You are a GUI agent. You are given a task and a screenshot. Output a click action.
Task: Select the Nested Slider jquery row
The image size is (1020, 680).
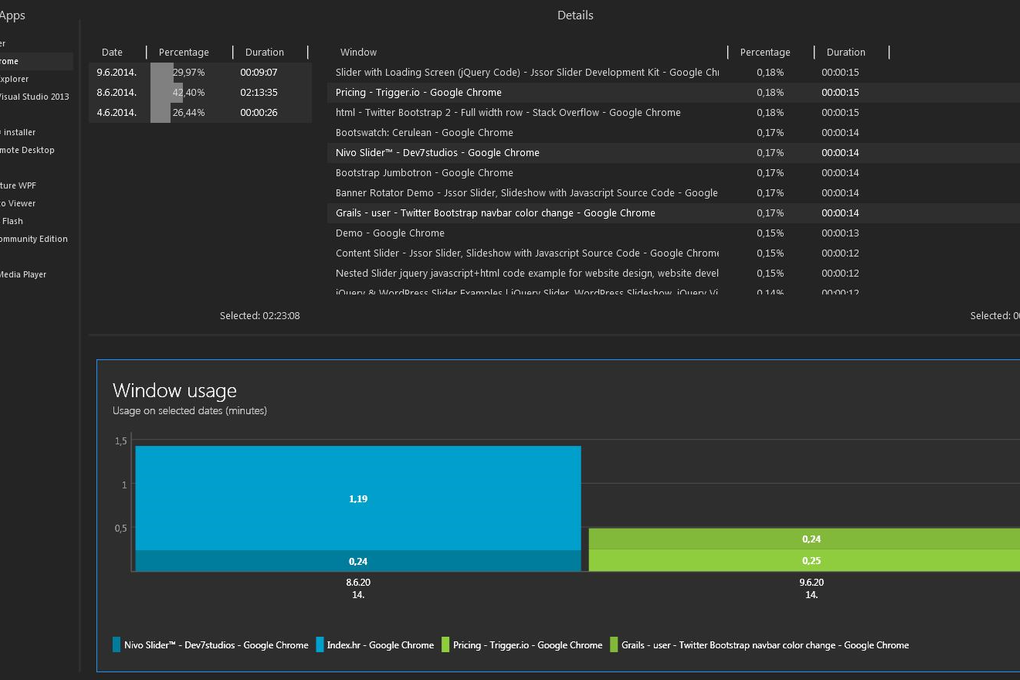[673, 274]
